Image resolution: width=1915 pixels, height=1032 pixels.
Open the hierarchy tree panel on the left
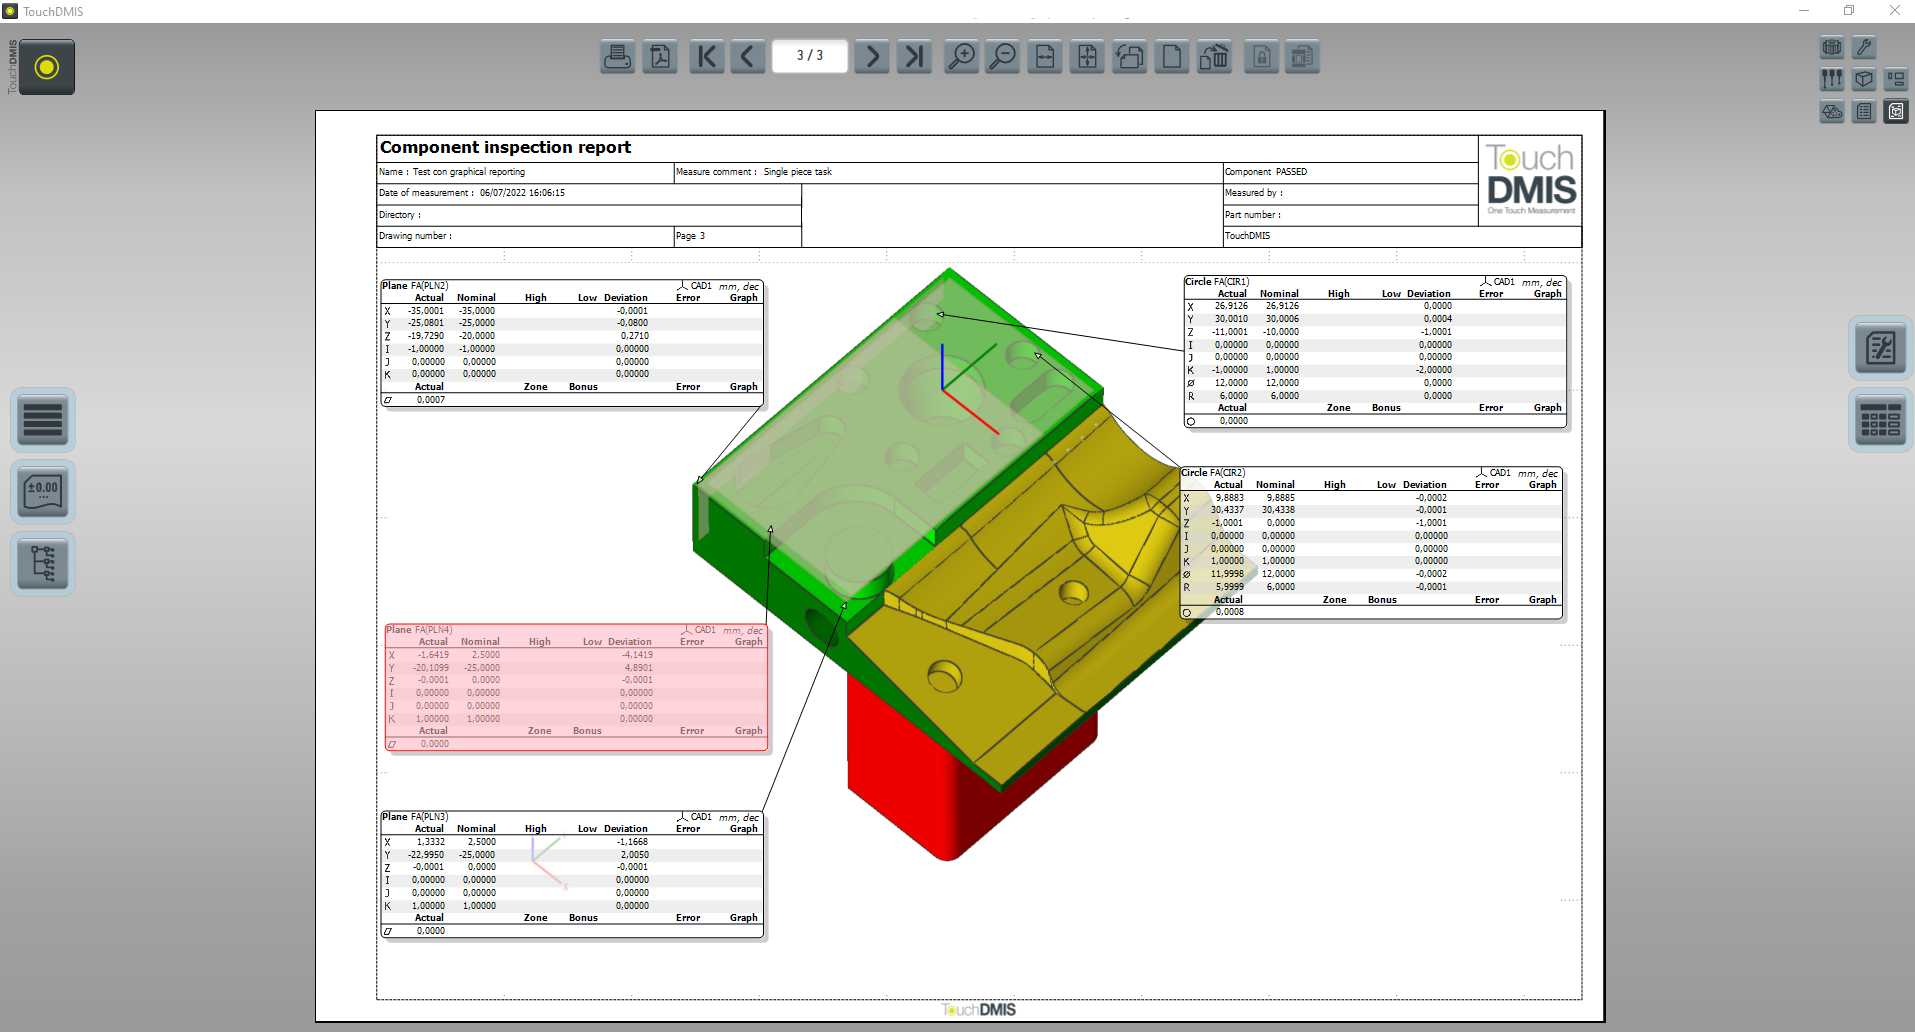coord(43,563)
